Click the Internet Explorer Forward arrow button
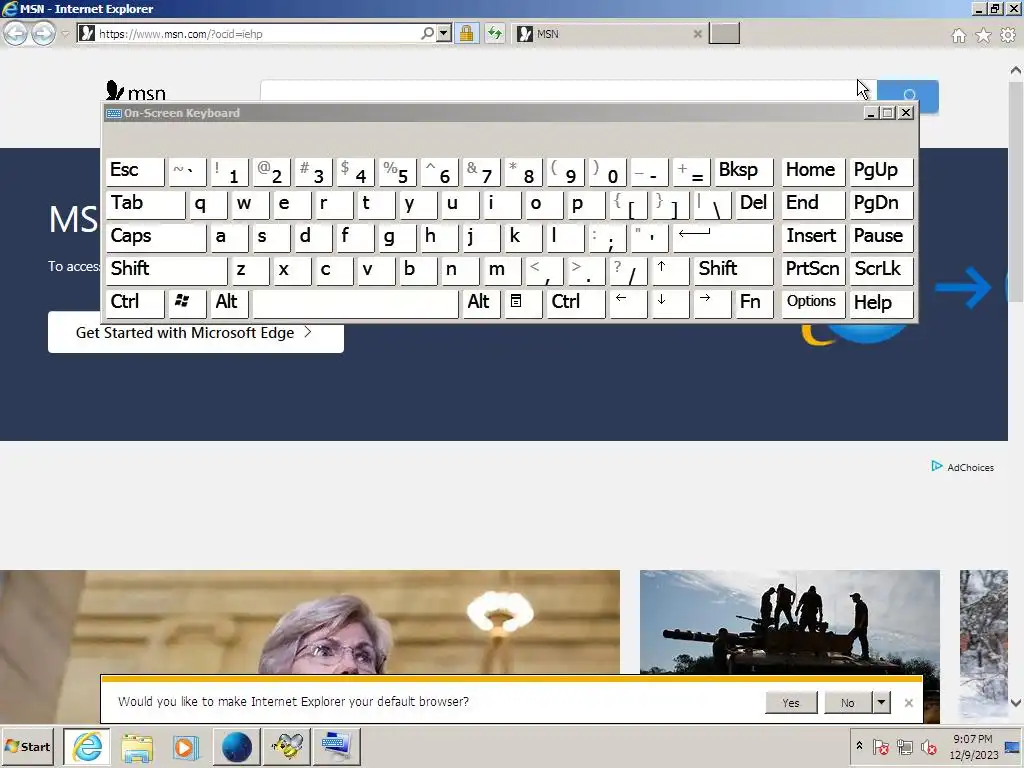1024x768 pixels. pos(43,33)
